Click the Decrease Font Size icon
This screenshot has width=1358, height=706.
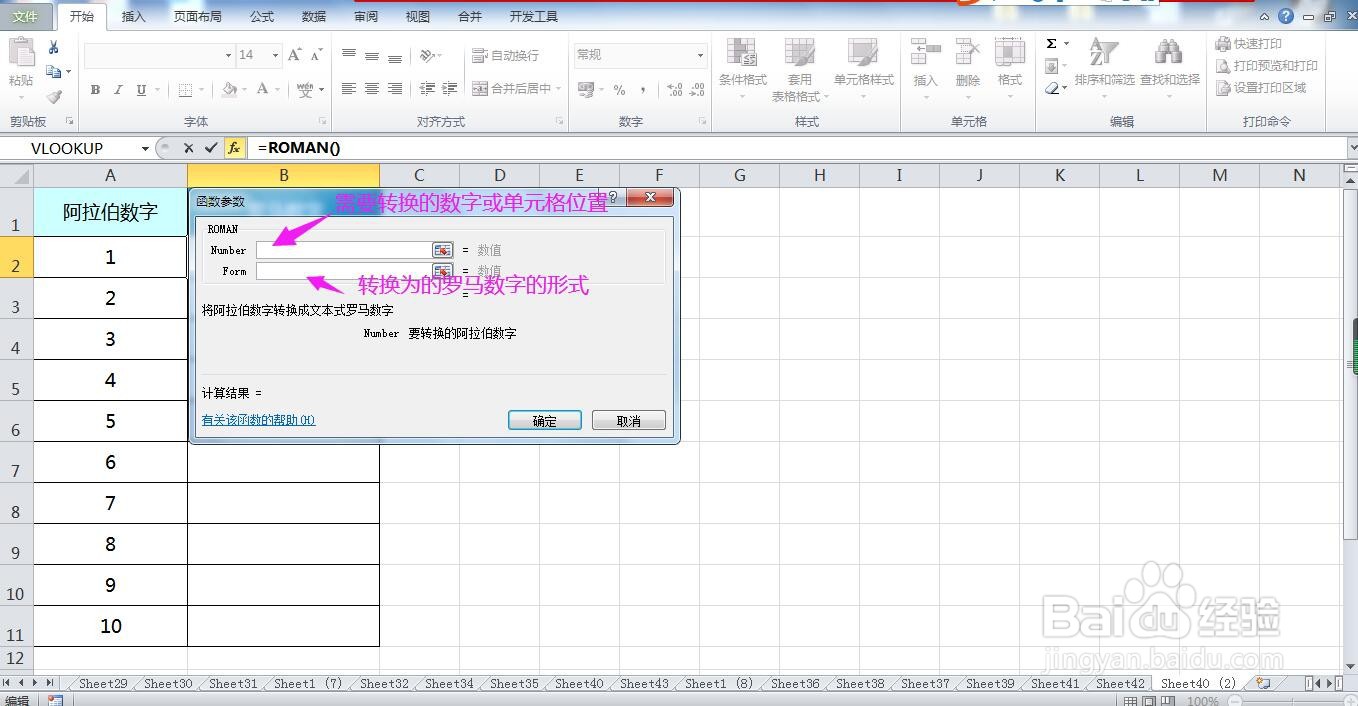click(x=317, y=55)
